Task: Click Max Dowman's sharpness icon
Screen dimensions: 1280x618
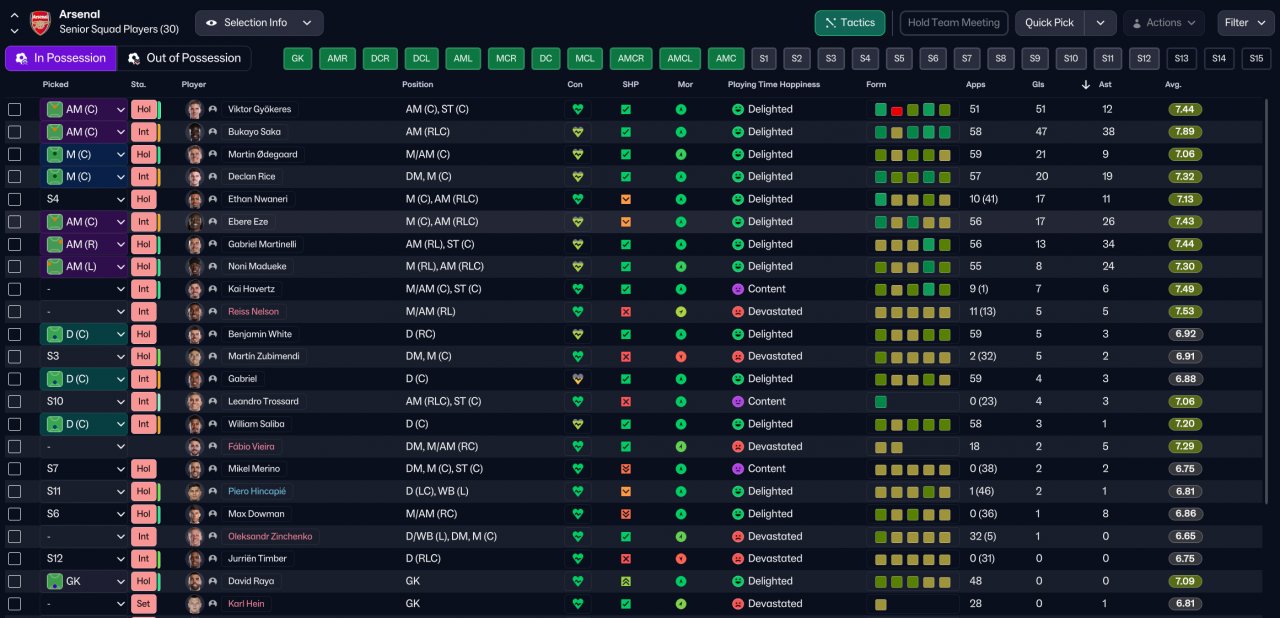Action: 626,514
